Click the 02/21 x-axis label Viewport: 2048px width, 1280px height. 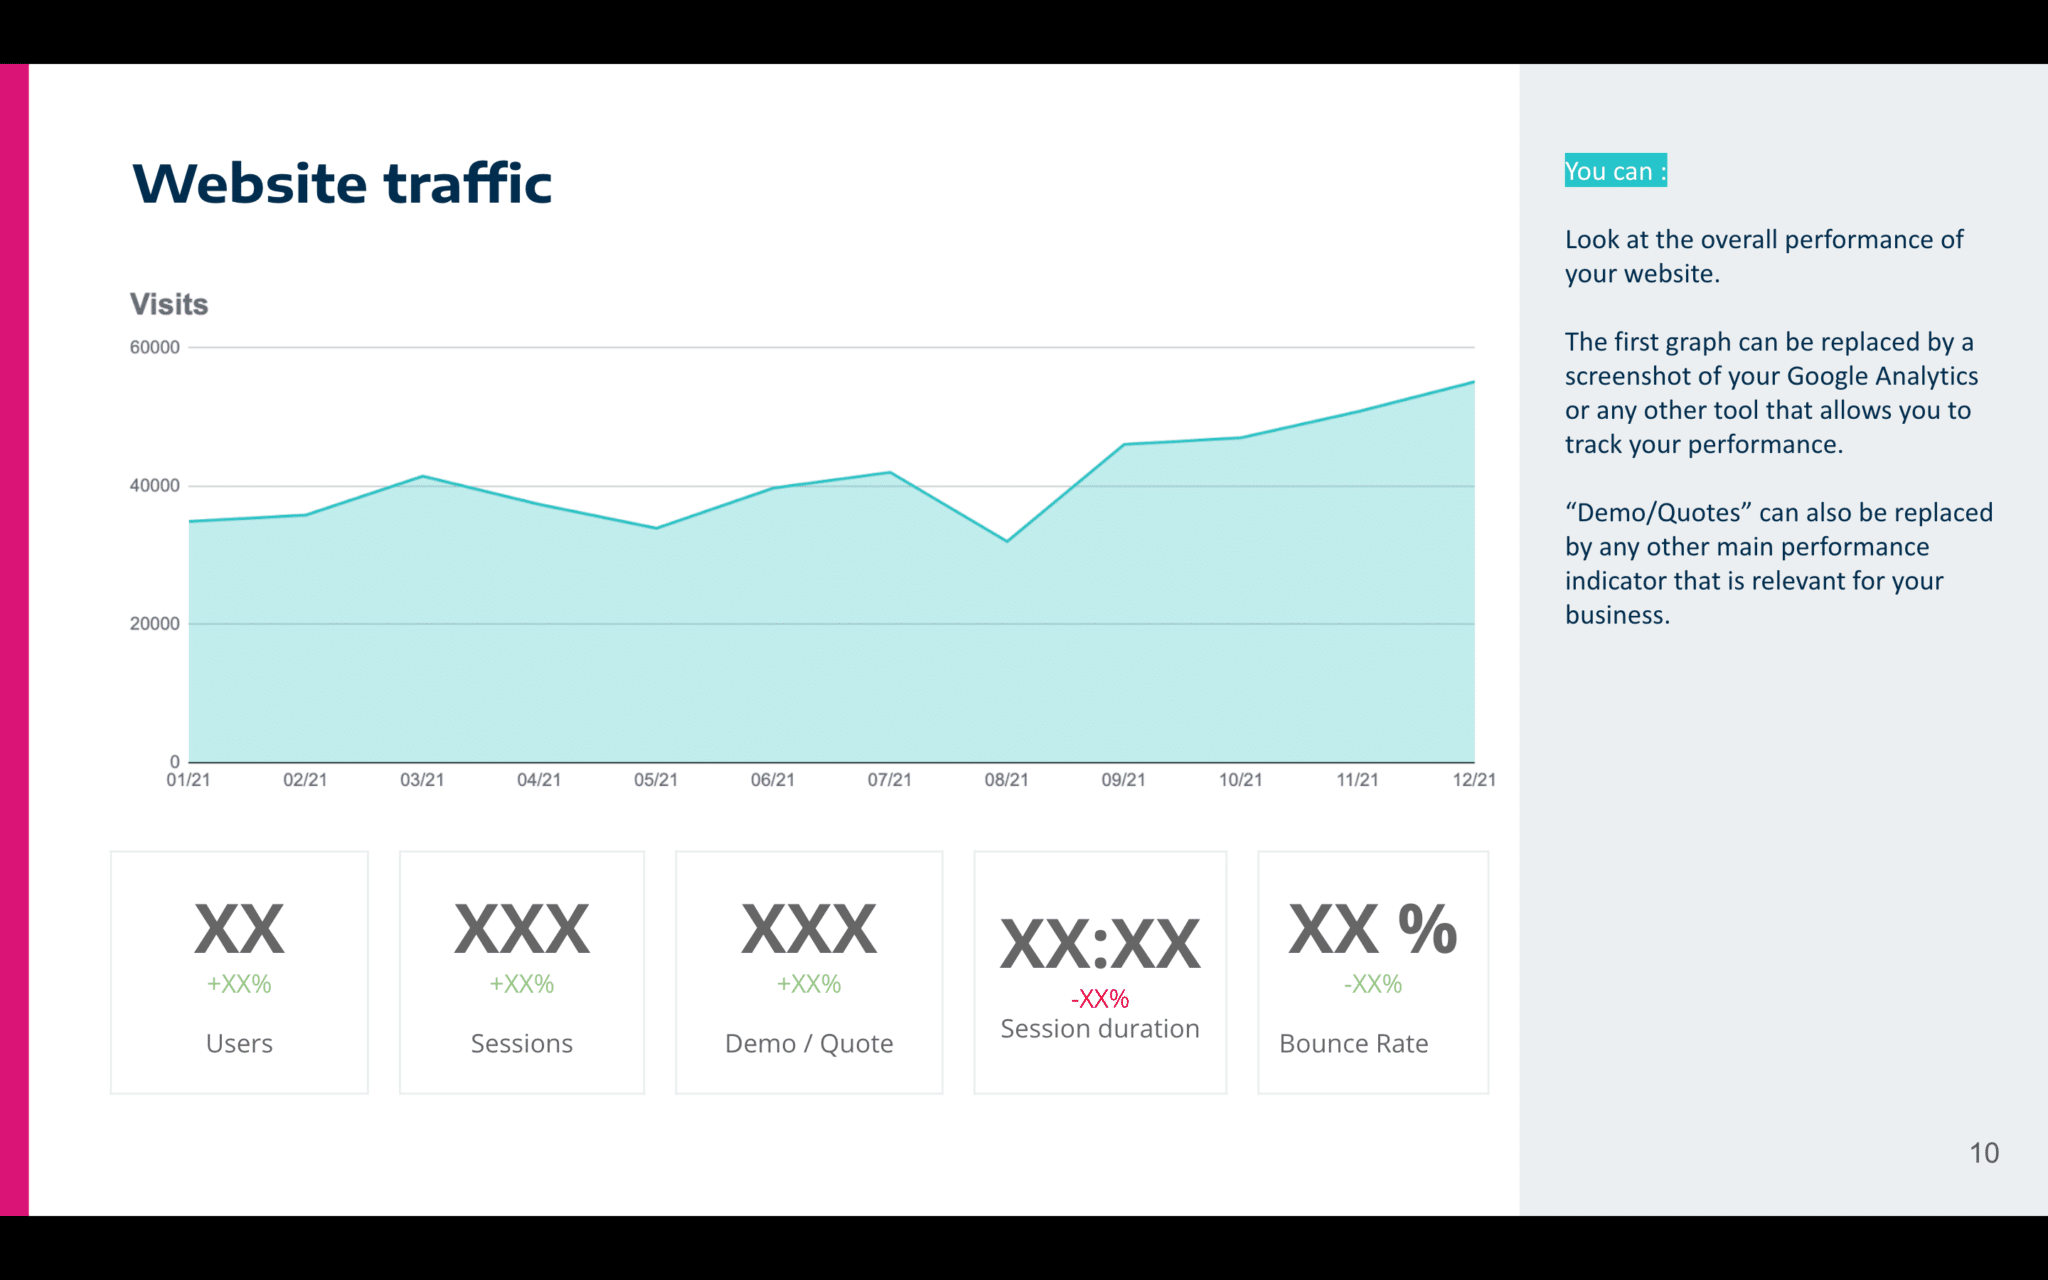pos(305,780)
